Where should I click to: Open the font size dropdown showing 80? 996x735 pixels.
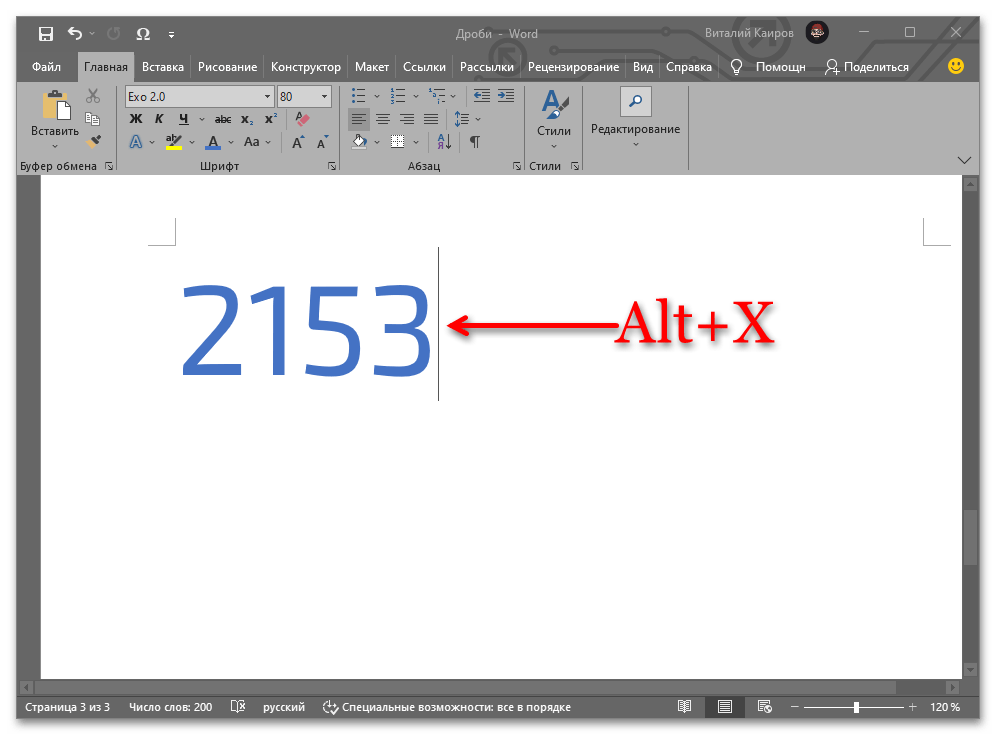(324, 96)
